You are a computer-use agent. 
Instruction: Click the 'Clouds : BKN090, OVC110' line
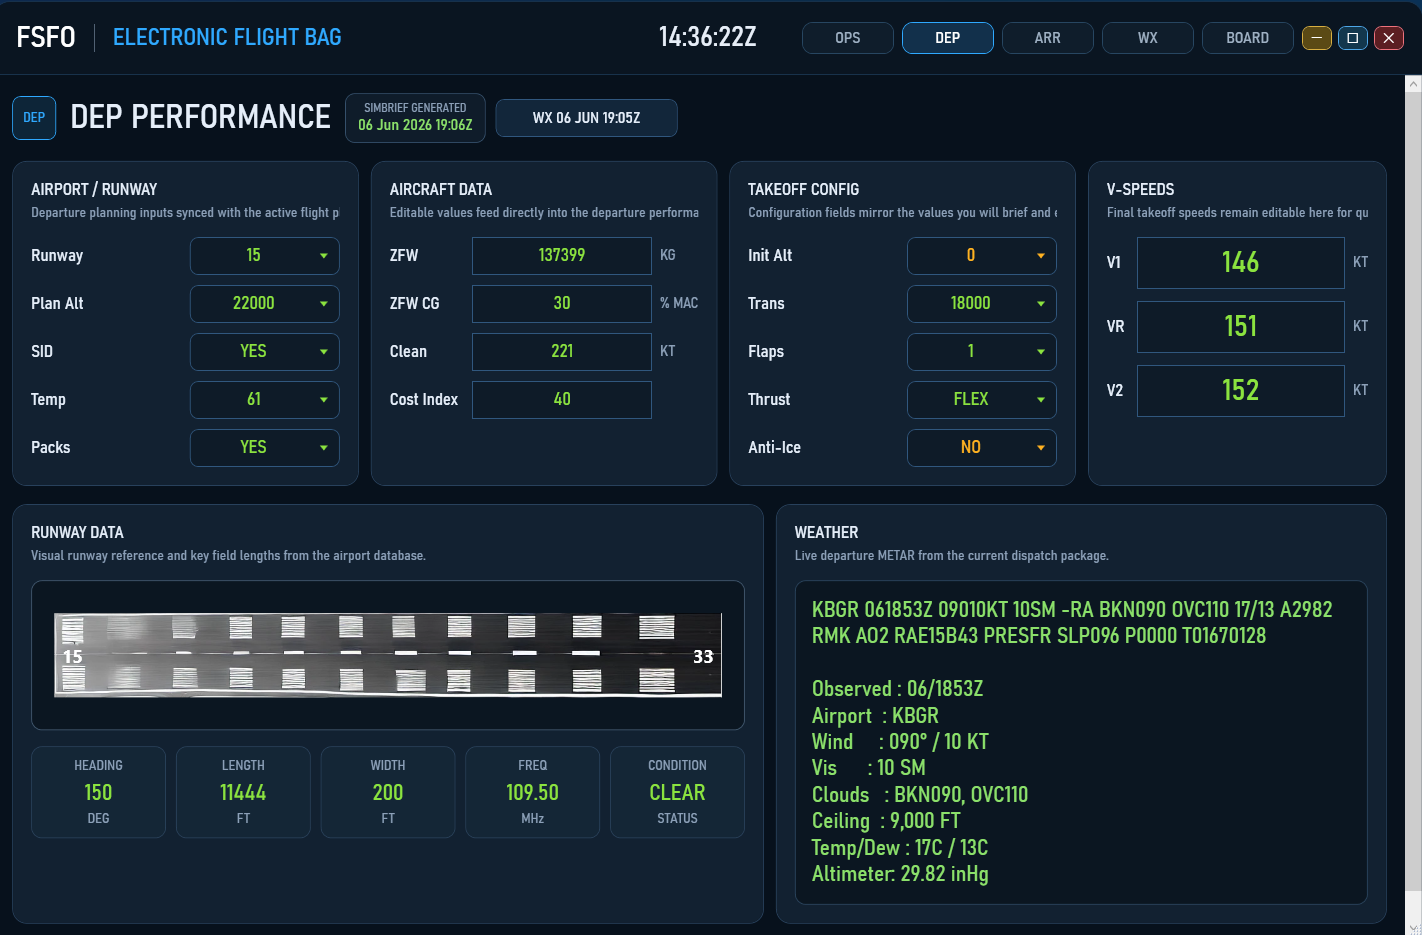pyautogui.click(x=920, y=795)
